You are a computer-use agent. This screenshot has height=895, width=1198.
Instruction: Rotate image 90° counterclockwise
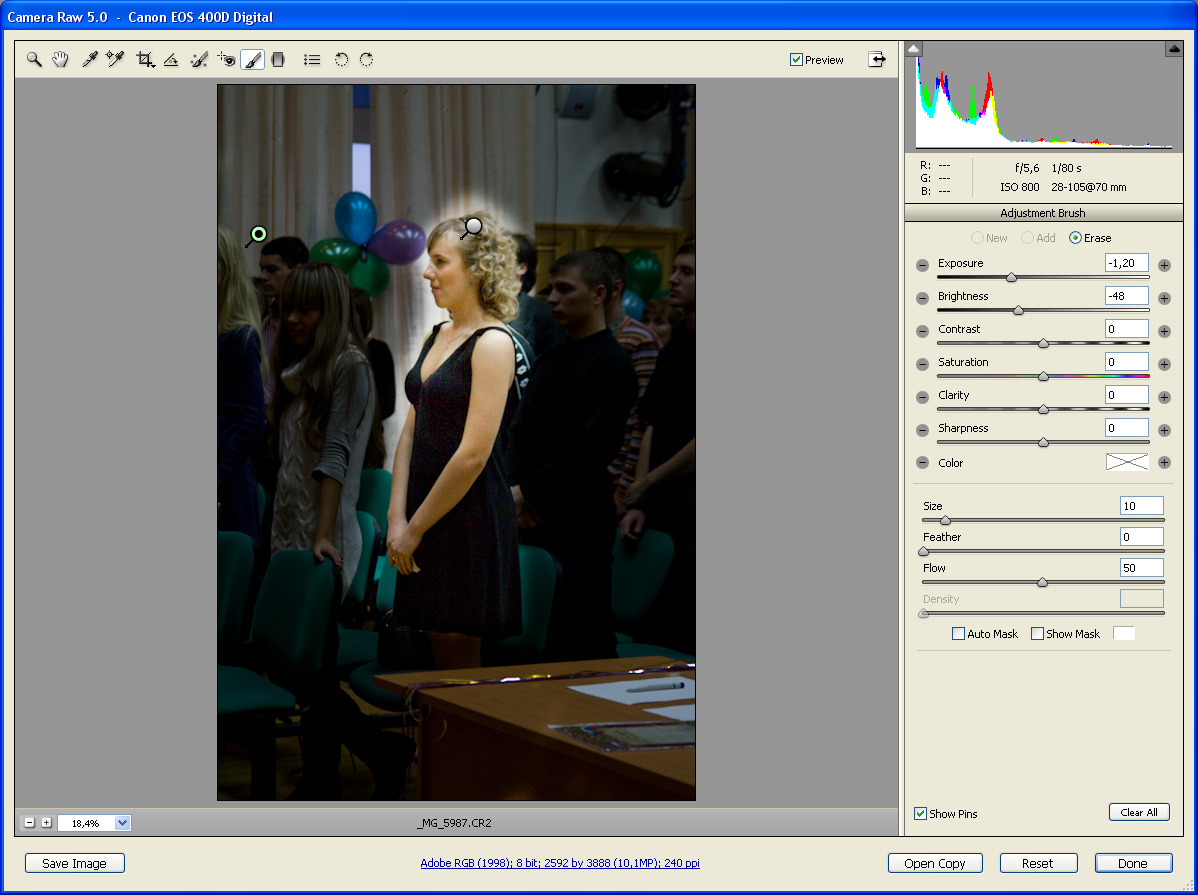click(x=341, y=60)
